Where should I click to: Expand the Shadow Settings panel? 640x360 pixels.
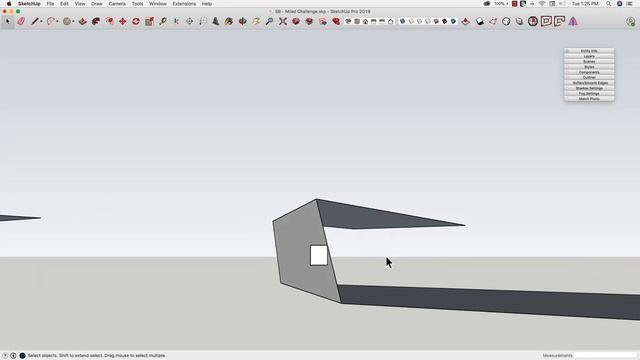tap(589, 88)
